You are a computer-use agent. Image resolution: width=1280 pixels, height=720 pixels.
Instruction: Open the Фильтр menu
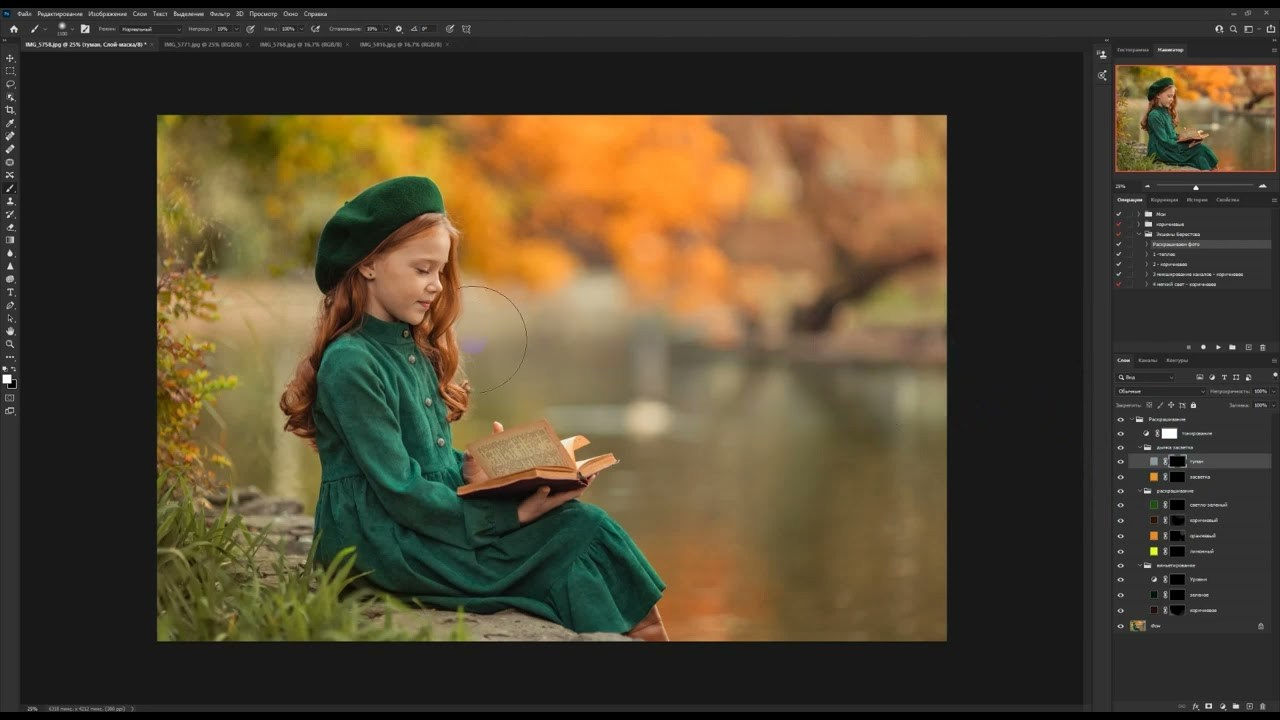tap(220, 14)
